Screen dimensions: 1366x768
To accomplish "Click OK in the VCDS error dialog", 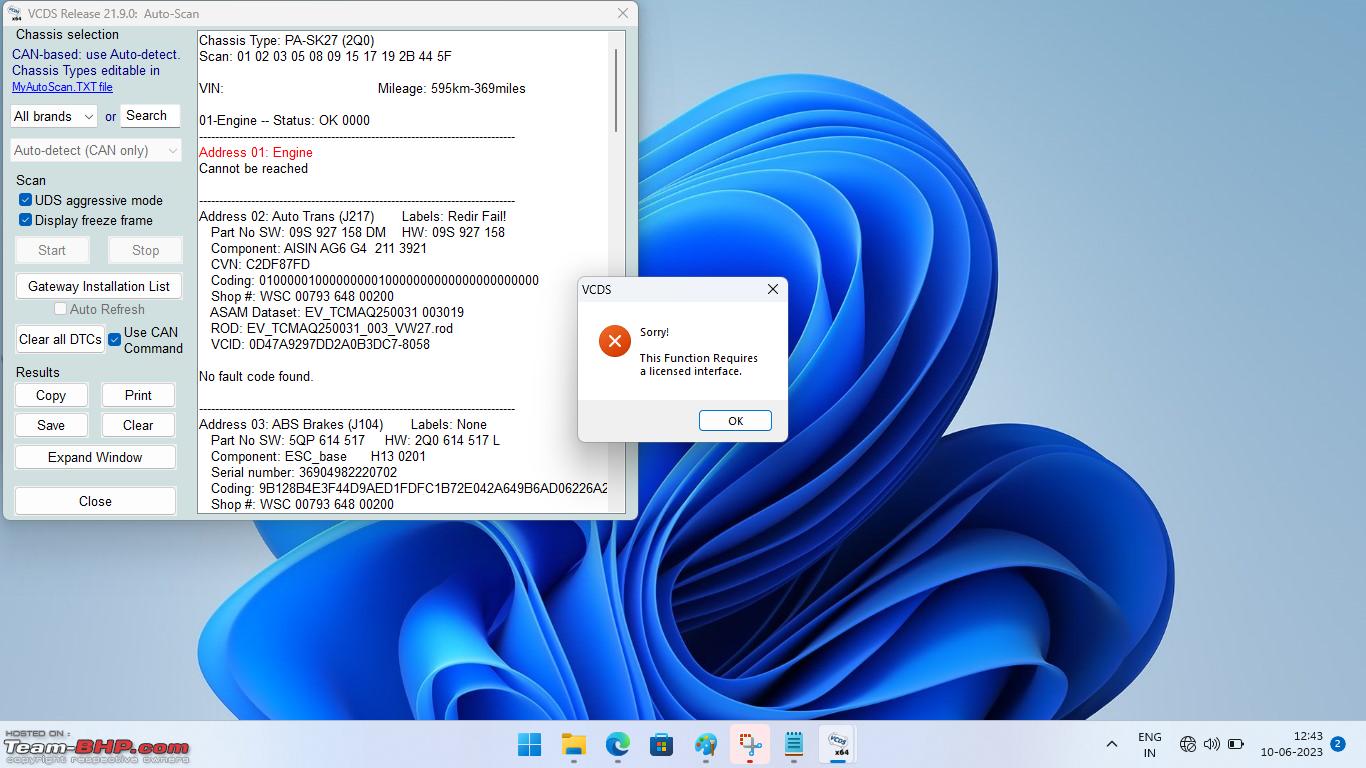I will (x=735, y=421).
